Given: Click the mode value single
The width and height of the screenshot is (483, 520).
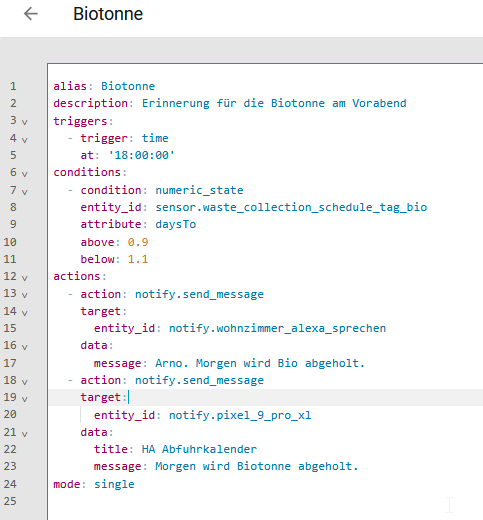Looking at the screenshot, I should [x=114, y=484].
